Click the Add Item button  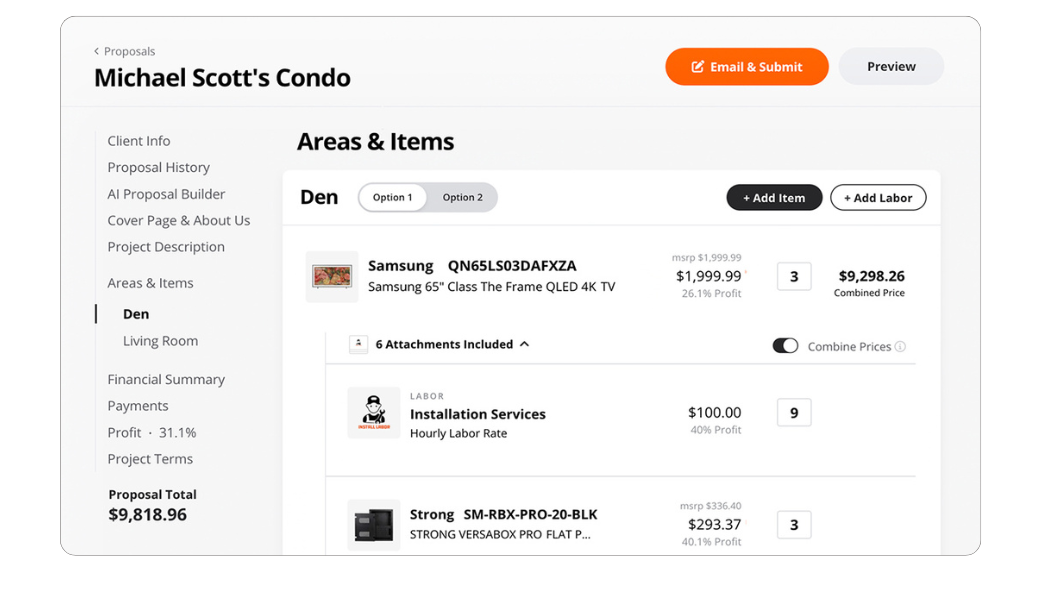[x=774, y=198]
